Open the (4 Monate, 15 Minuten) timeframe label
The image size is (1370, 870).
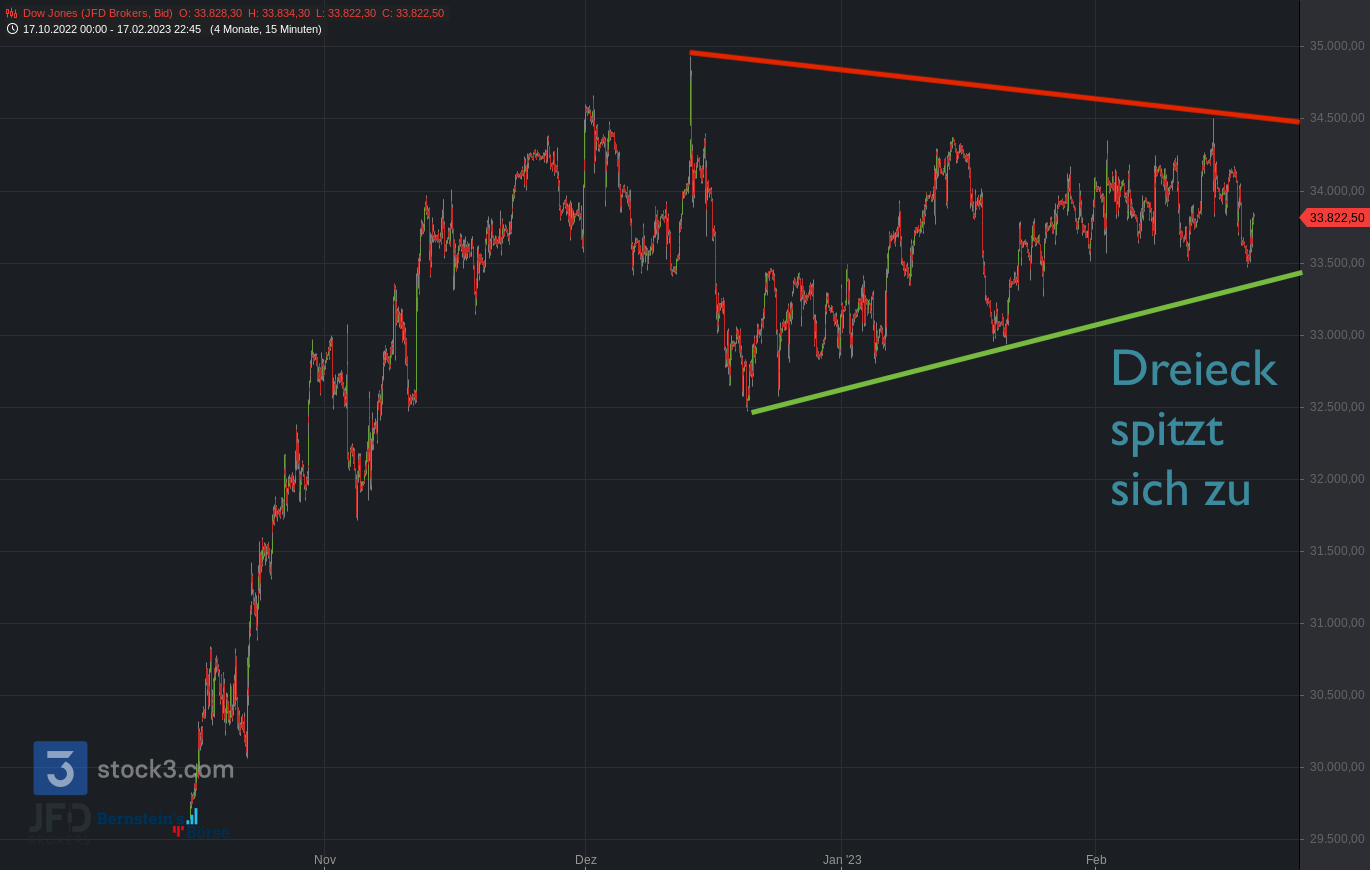tap(265, 29)
